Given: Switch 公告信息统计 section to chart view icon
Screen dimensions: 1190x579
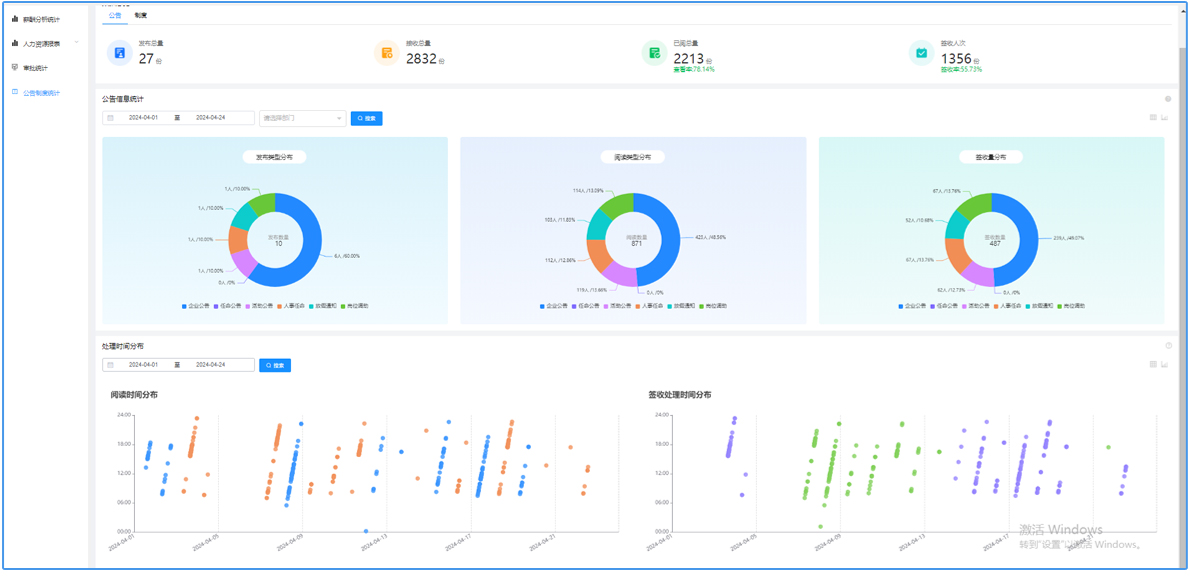Looking at the screenshot, I should tap(1164, 118).
